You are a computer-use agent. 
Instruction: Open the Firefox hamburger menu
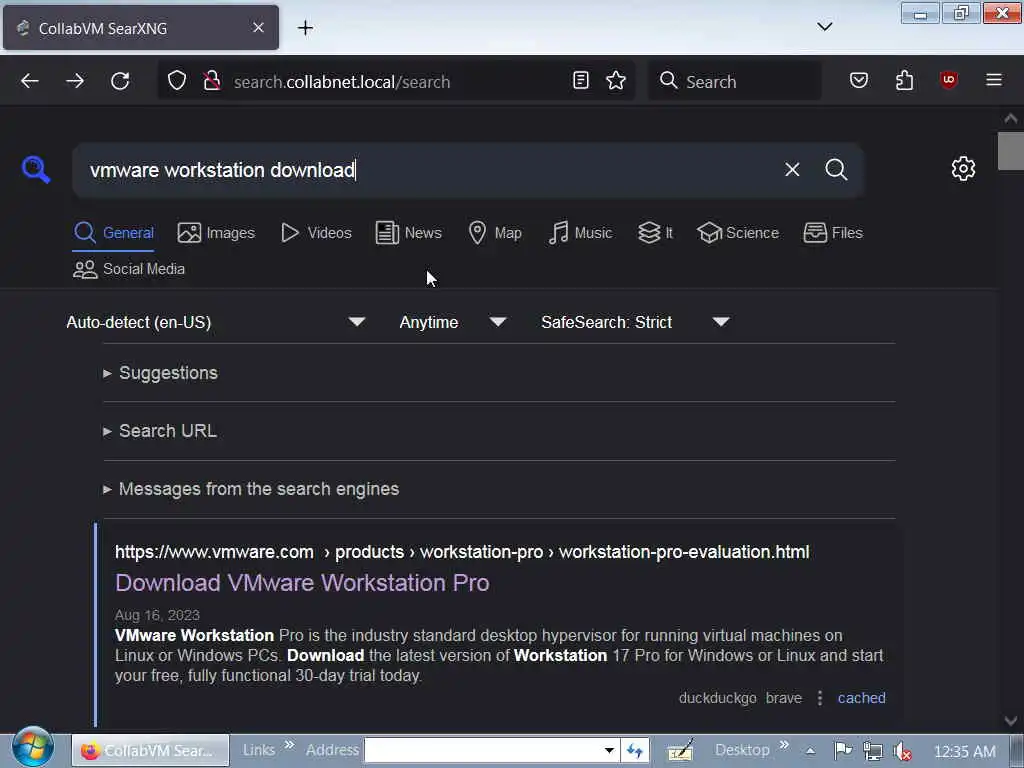click(994, 80)
